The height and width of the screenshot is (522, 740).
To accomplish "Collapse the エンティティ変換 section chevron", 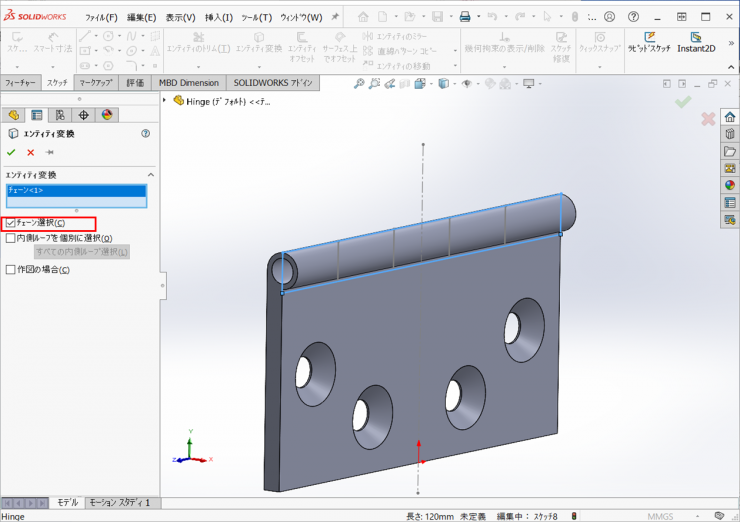I will click(150, 174).
